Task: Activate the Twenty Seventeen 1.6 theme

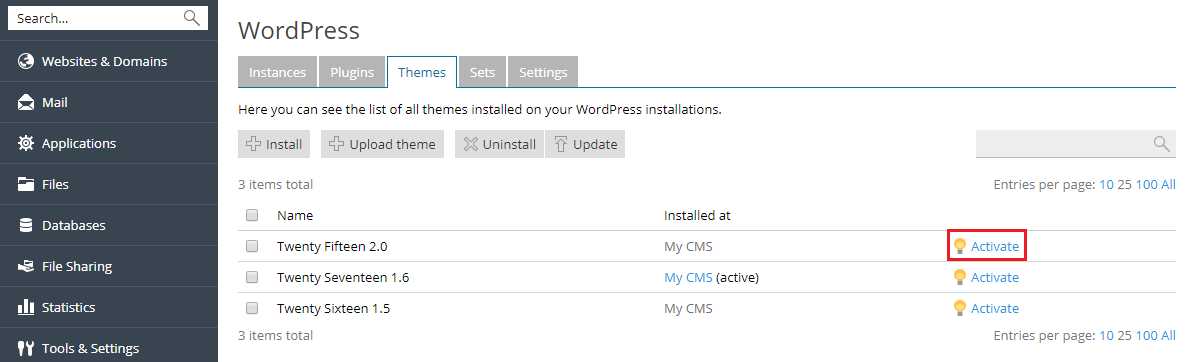Action: point(995,277)
